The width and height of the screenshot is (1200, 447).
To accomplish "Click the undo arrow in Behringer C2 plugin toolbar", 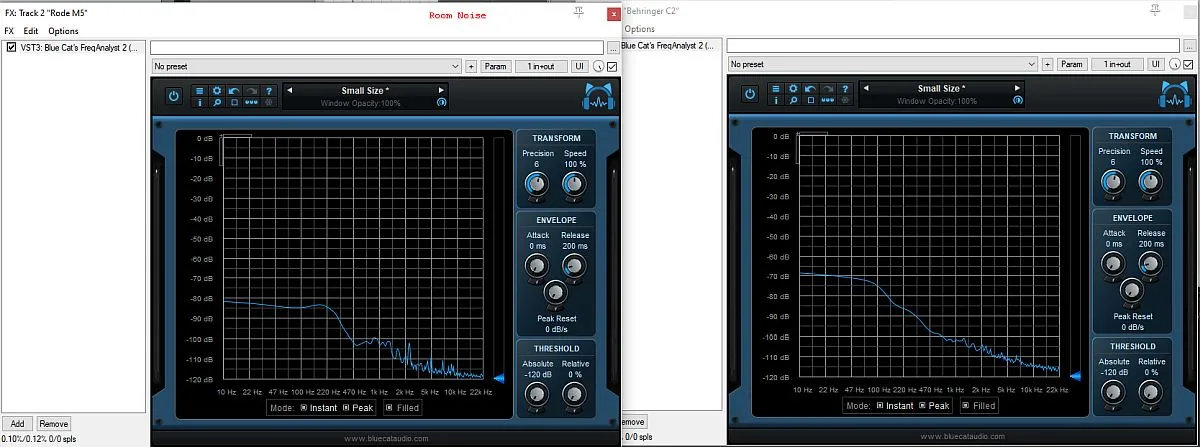I will [810, 89].
